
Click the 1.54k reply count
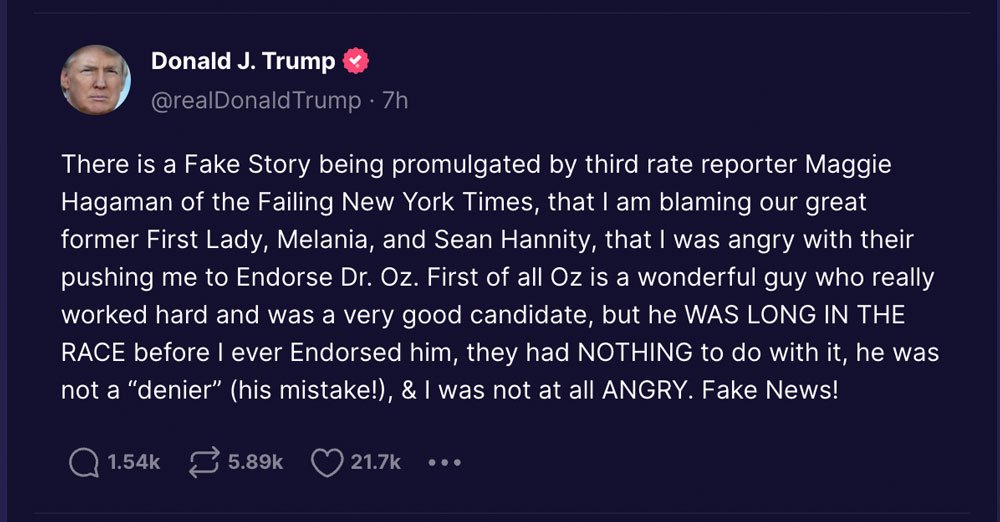pyautogui.click(x=133, y=462)
